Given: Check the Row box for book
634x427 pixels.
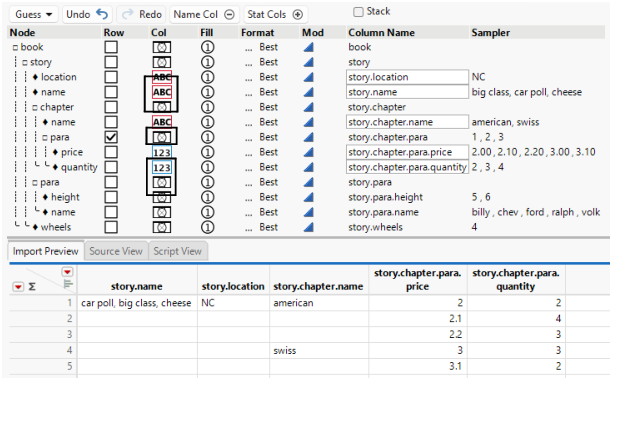Looking at the screenshot, I should [111, 47].
